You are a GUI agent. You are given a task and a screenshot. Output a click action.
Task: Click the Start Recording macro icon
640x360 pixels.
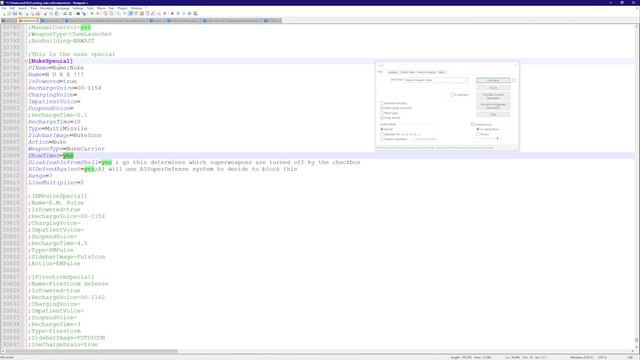[x=172, y=13]
